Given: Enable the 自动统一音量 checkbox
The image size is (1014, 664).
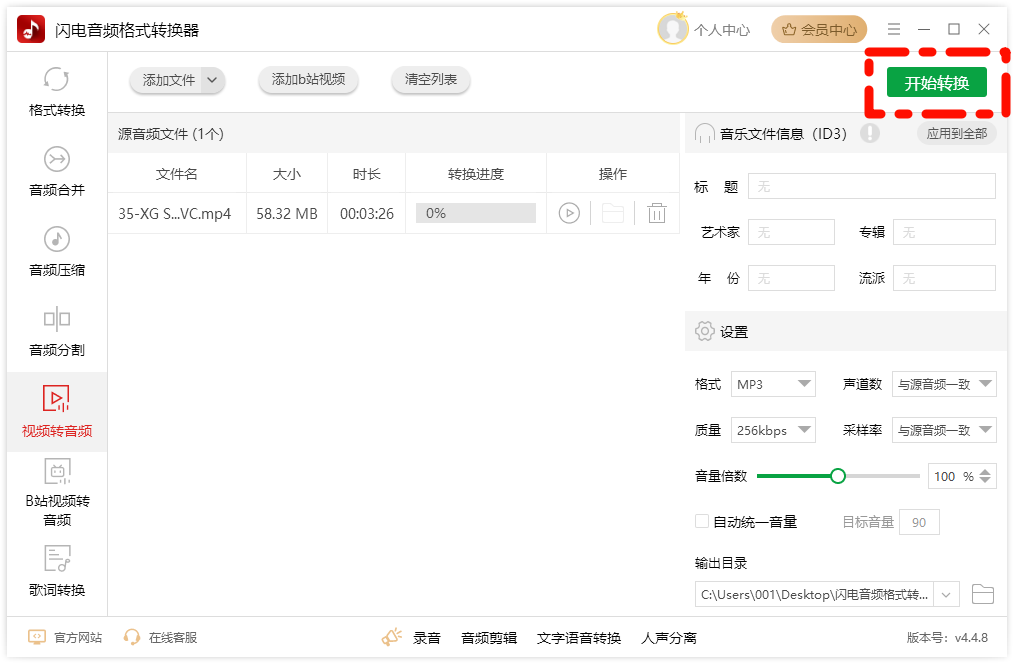Looking at the screenshot, I should coord(702,521).
